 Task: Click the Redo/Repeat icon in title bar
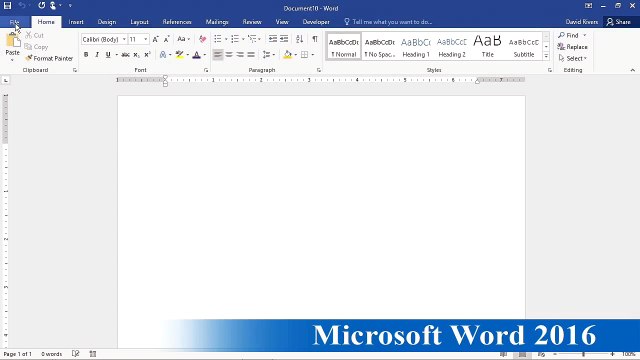click(41, 5)
